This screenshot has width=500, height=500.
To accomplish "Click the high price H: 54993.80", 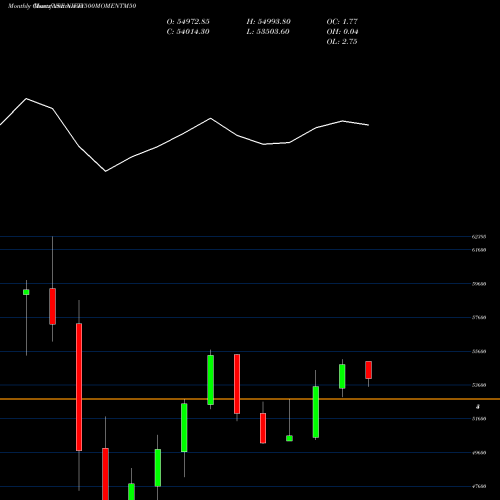I will [269, 22].
